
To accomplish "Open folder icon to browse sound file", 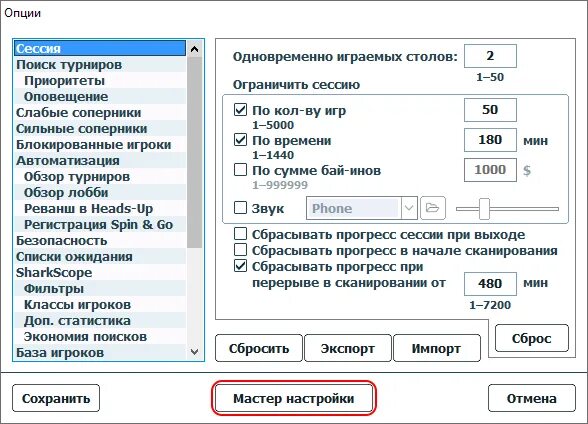I will point(433,208).
